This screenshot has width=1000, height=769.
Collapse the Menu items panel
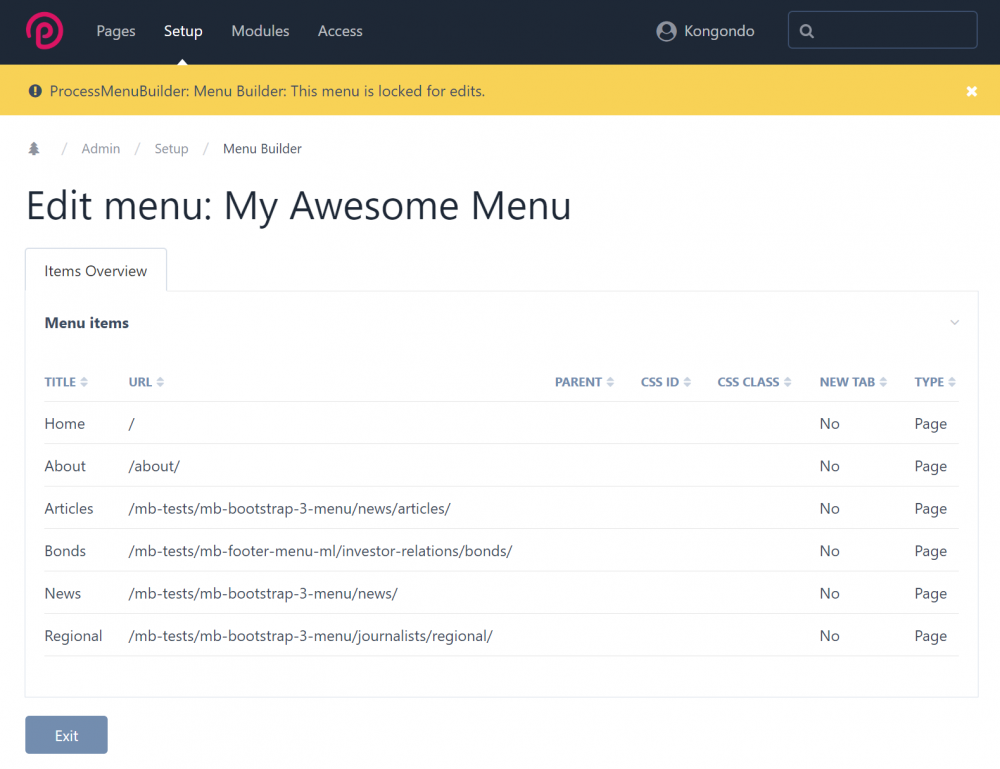point(954,323)
